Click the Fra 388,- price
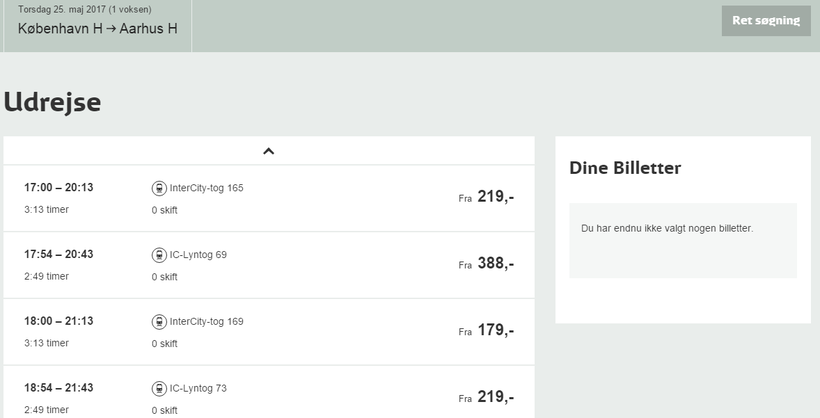The height and width of the screenshot is (418, 820). (x=487, y=264)
